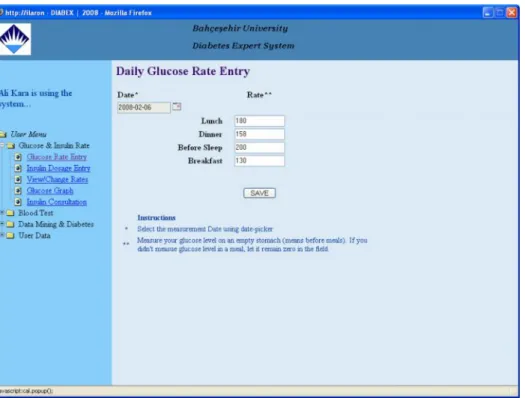Viewport: 525px width, 398px height.
Task: Click the Blood Test folder icon
Action: point(10,213)
